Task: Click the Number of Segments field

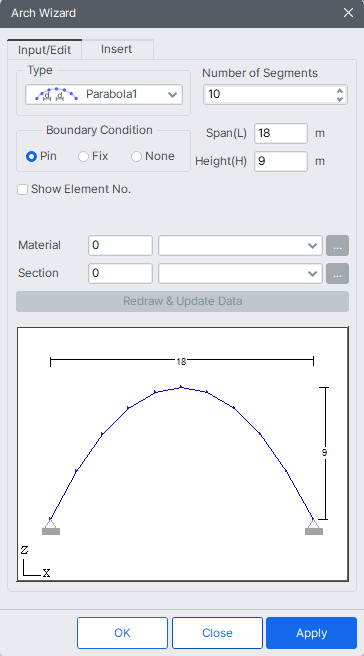Action: coord(275,95)
